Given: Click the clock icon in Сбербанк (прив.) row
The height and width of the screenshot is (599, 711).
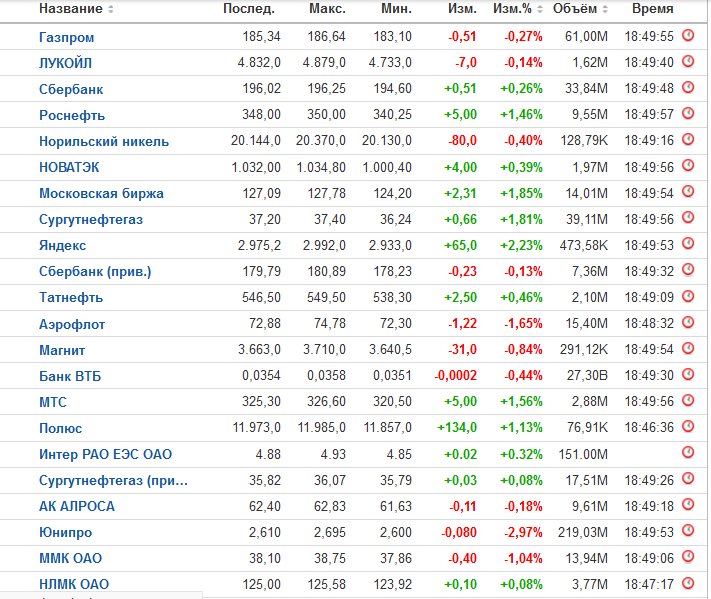Looking at the screenshot, I should (x=688, y=269).
